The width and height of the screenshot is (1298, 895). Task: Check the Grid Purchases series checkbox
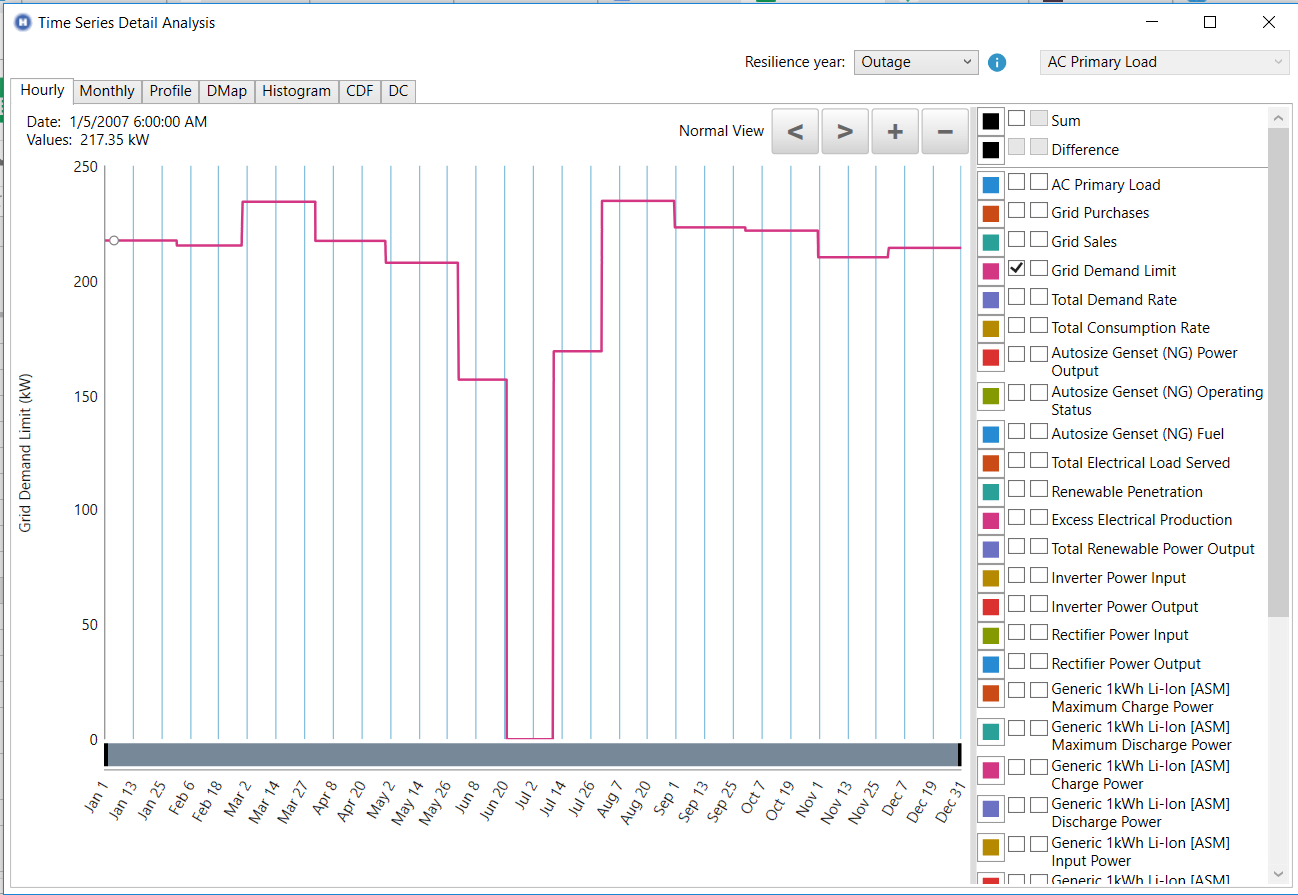tap(1017, 212)
